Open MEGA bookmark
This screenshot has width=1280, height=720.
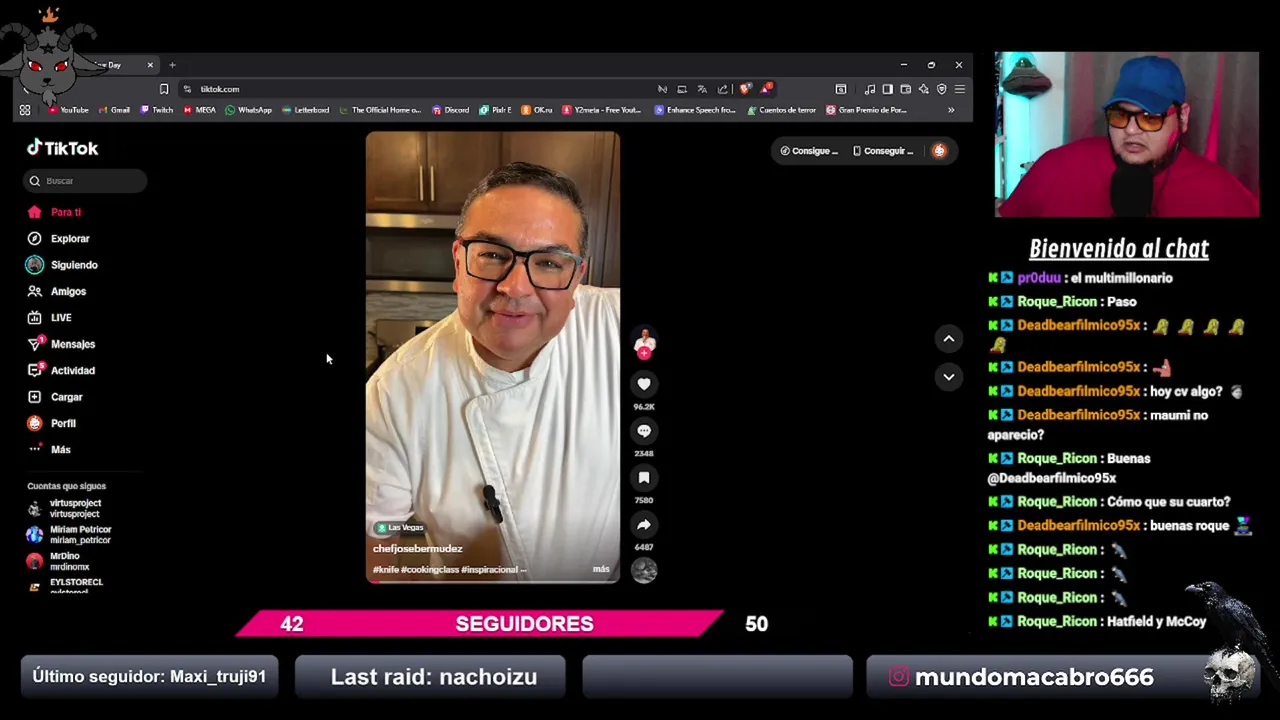pos(200,110)
